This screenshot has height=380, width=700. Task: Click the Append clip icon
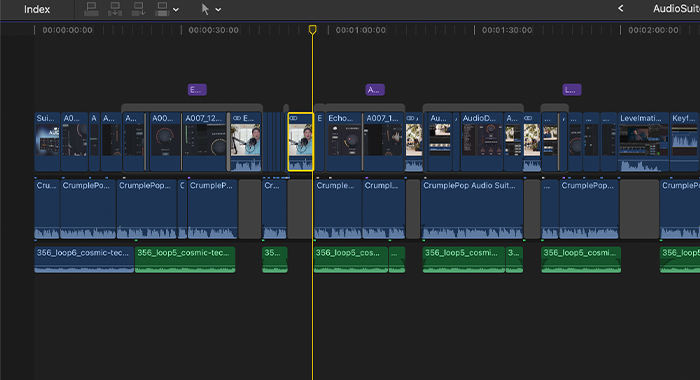coord(138,9)
